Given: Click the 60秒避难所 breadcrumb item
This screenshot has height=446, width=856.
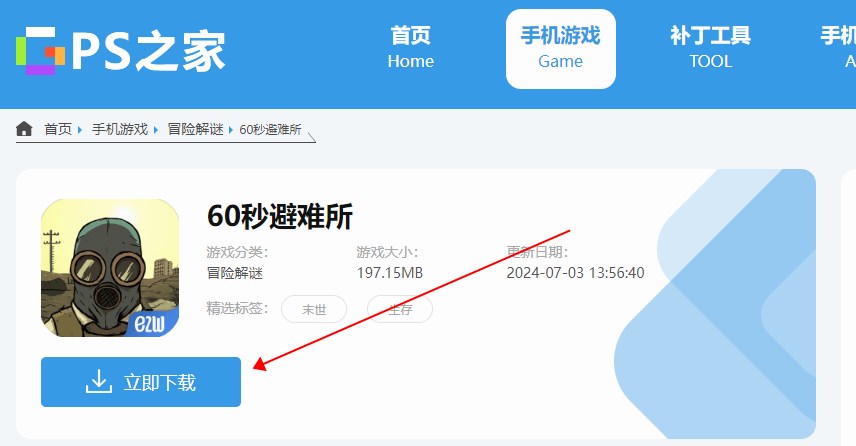Looking at the screenshot, I should click(x=270, y=130).
